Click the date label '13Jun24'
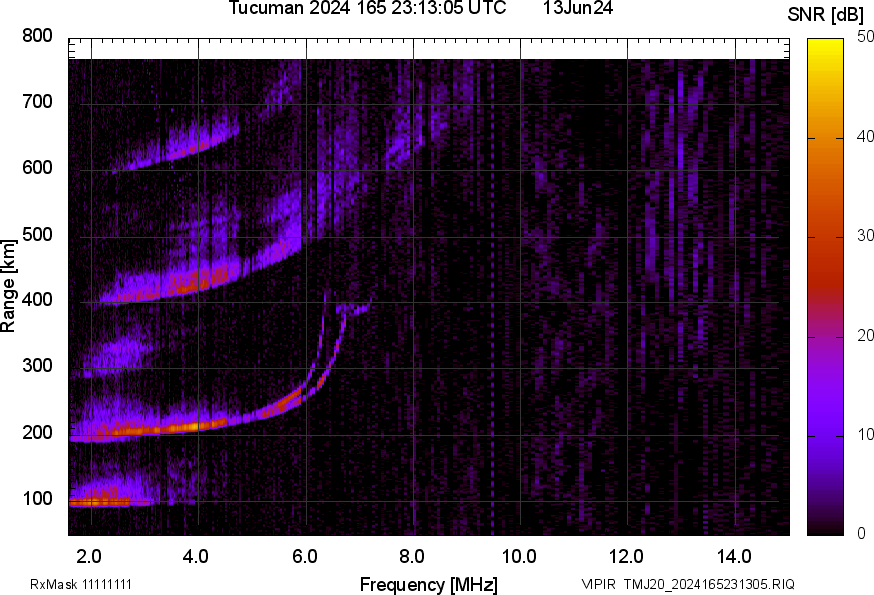Viewport: 874px width, 595px height. pos(578,8)
